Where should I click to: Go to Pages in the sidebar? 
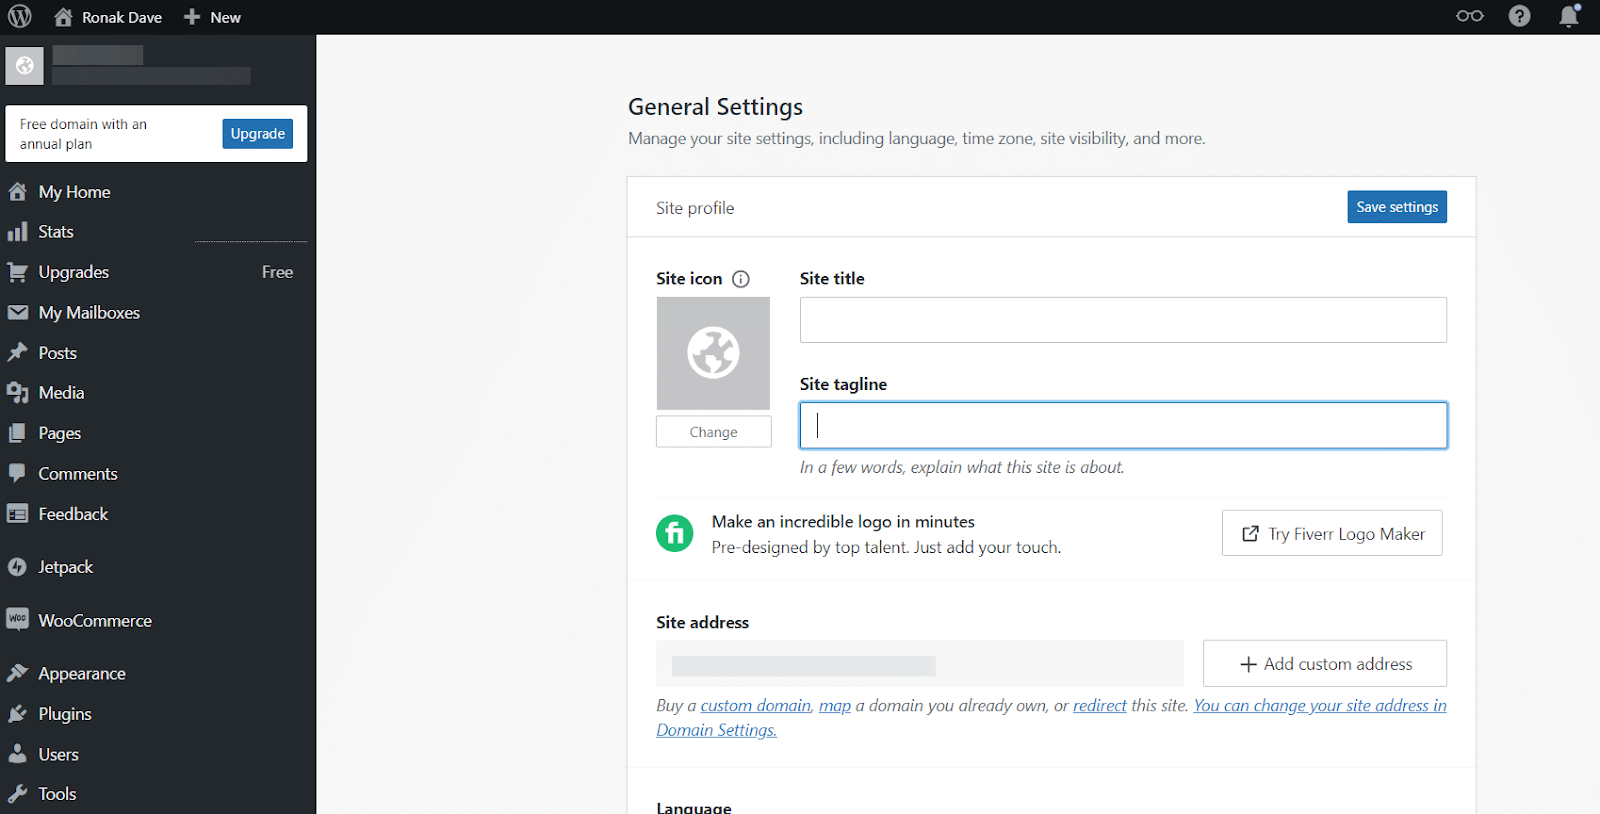(x=60, y=433)
